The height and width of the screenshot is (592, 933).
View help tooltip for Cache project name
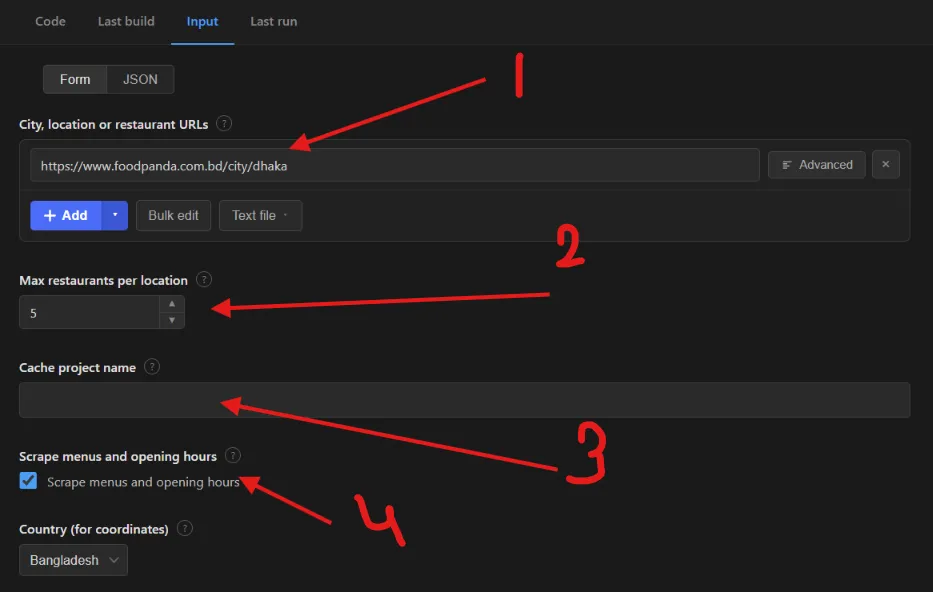pyautogui.click(x=152, y=367)
